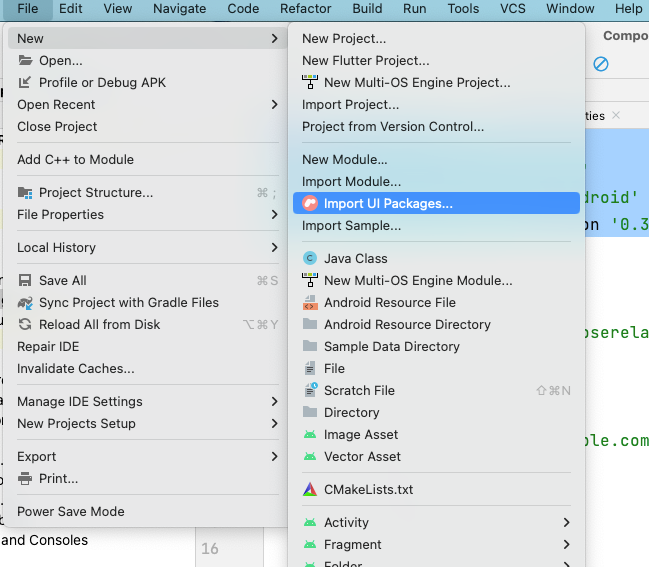Expand the New Projects Setup submenu arrow
The width and height of the screenshot is (649, 567).
point(274,423)
